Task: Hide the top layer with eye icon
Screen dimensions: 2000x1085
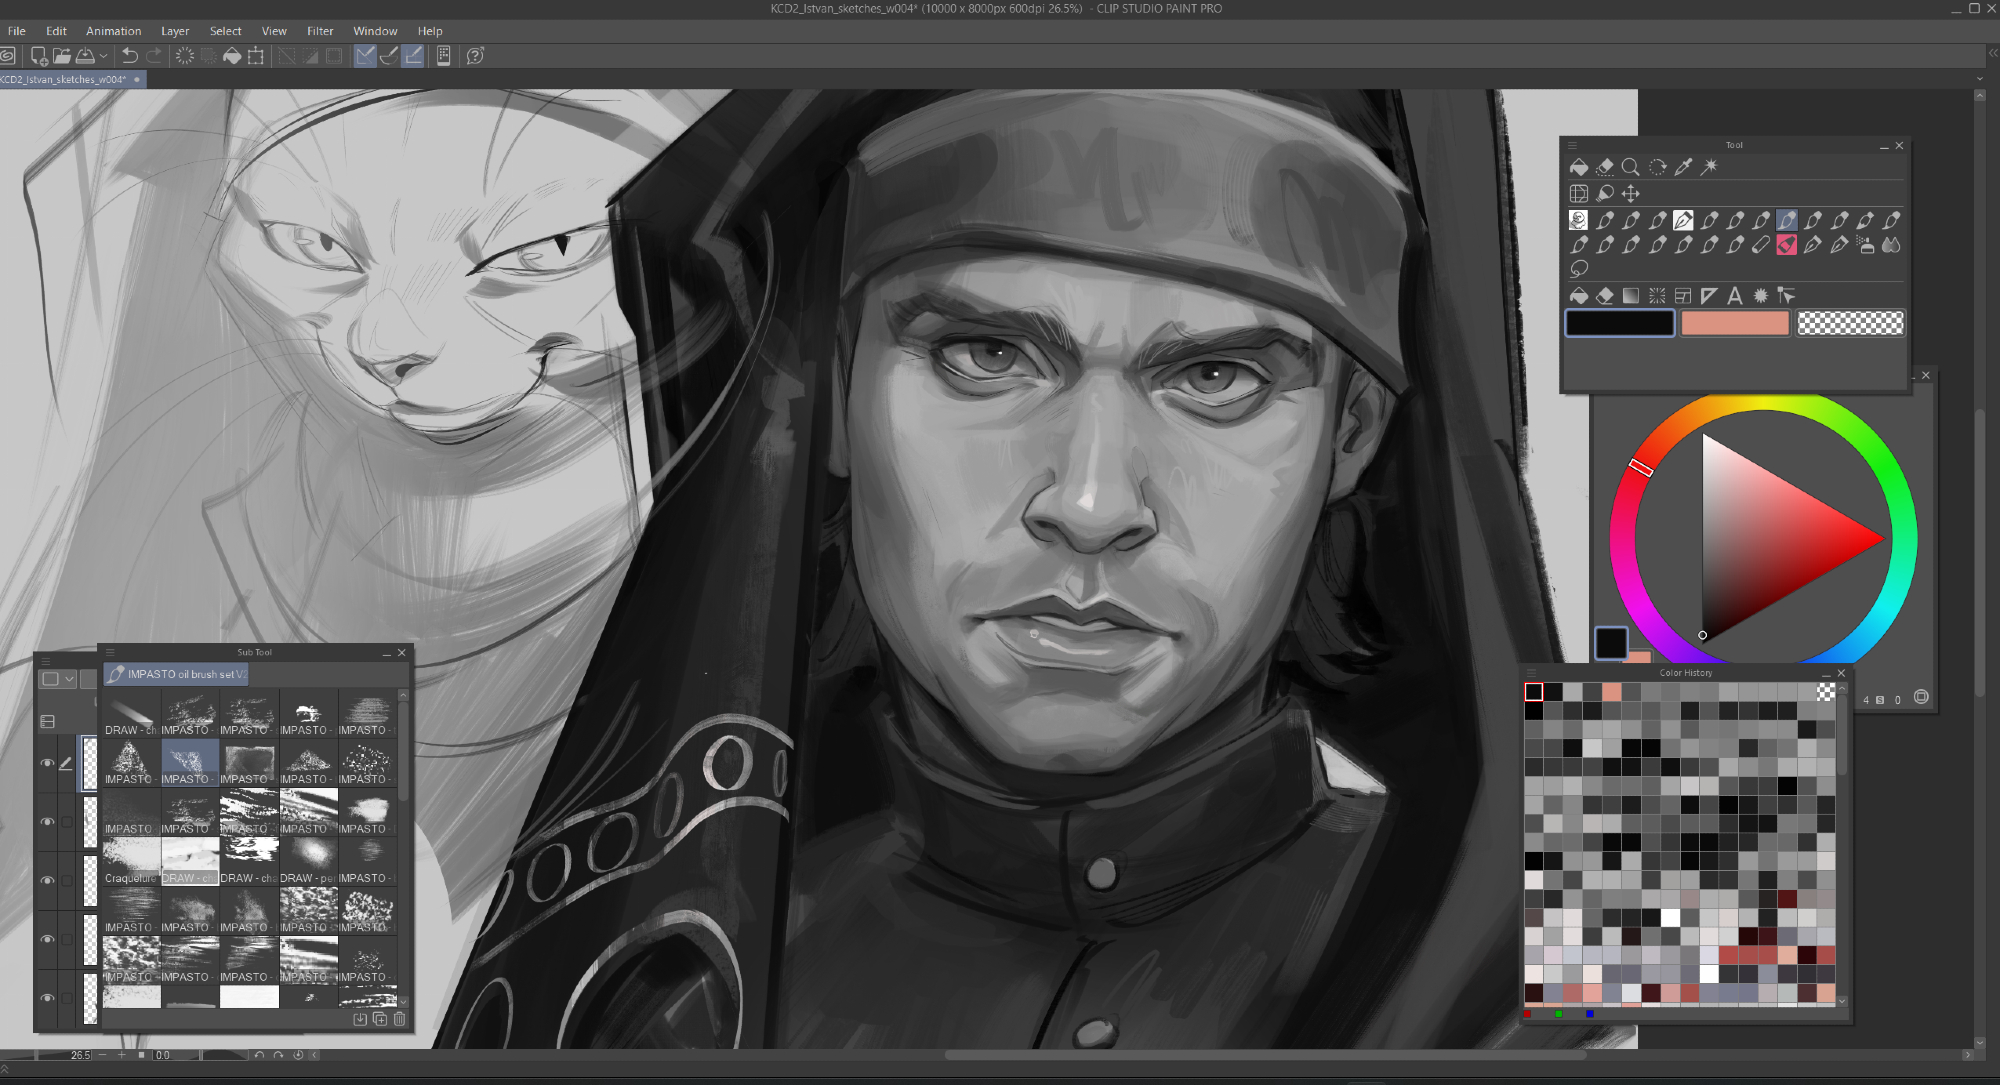Action: click(x=47, y=763)
